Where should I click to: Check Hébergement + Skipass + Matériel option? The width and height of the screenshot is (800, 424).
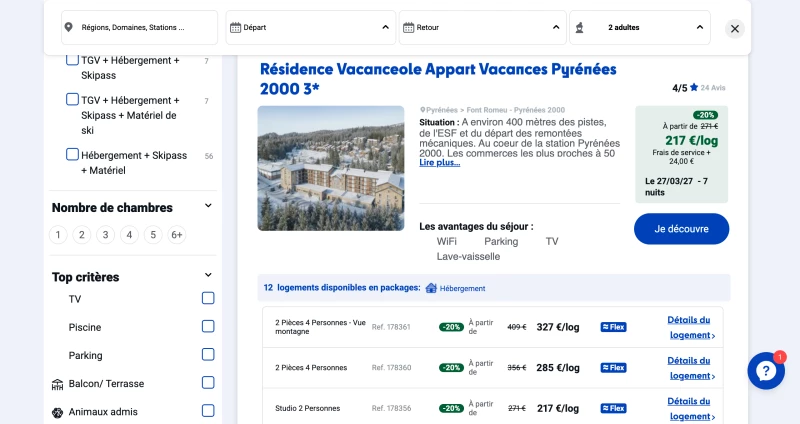pyautogui.click(x=72, y=154)
